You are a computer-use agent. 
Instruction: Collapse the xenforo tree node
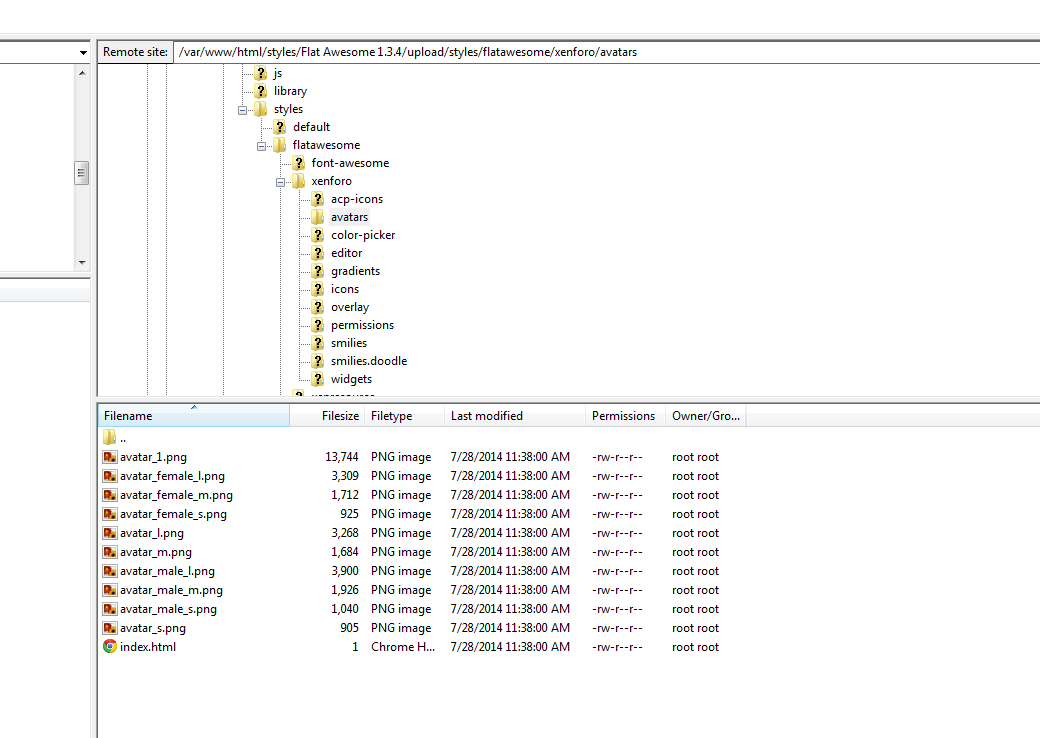click(x=281, y=182)
